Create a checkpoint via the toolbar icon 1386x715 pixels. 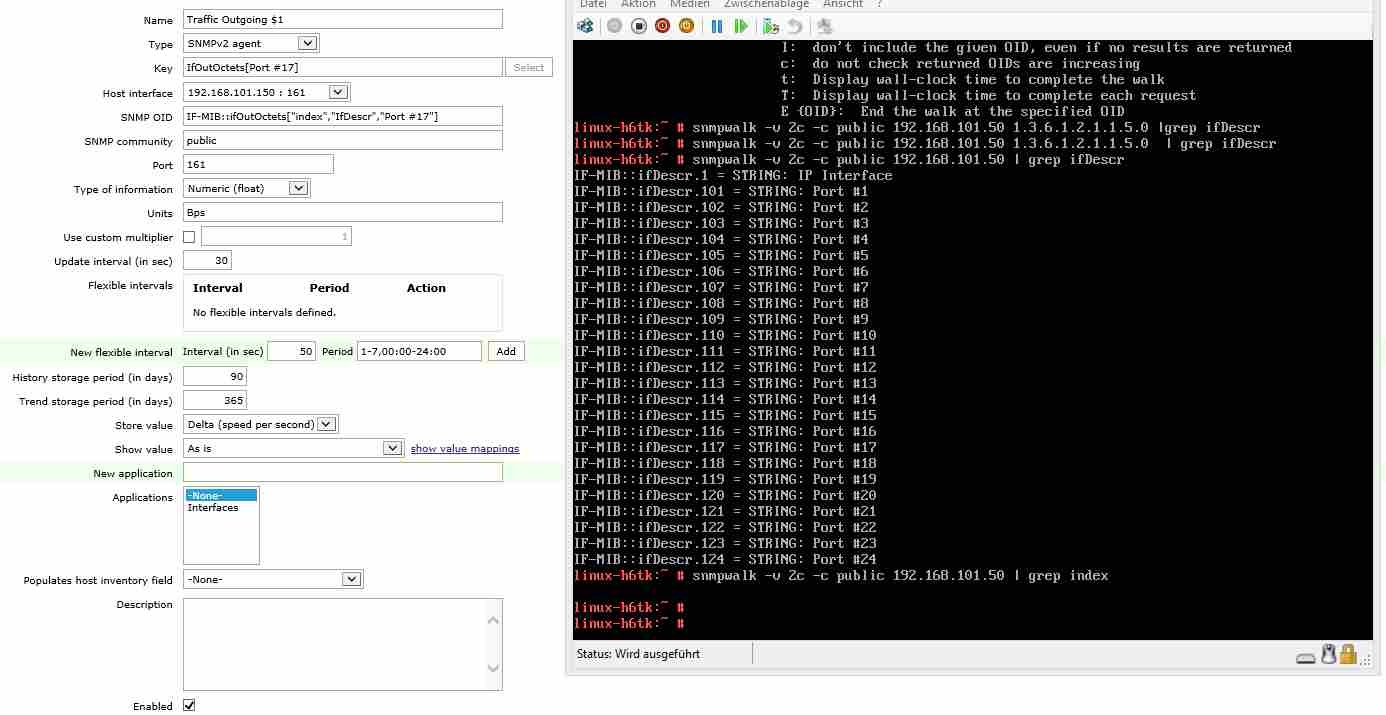tap(770, 26)
